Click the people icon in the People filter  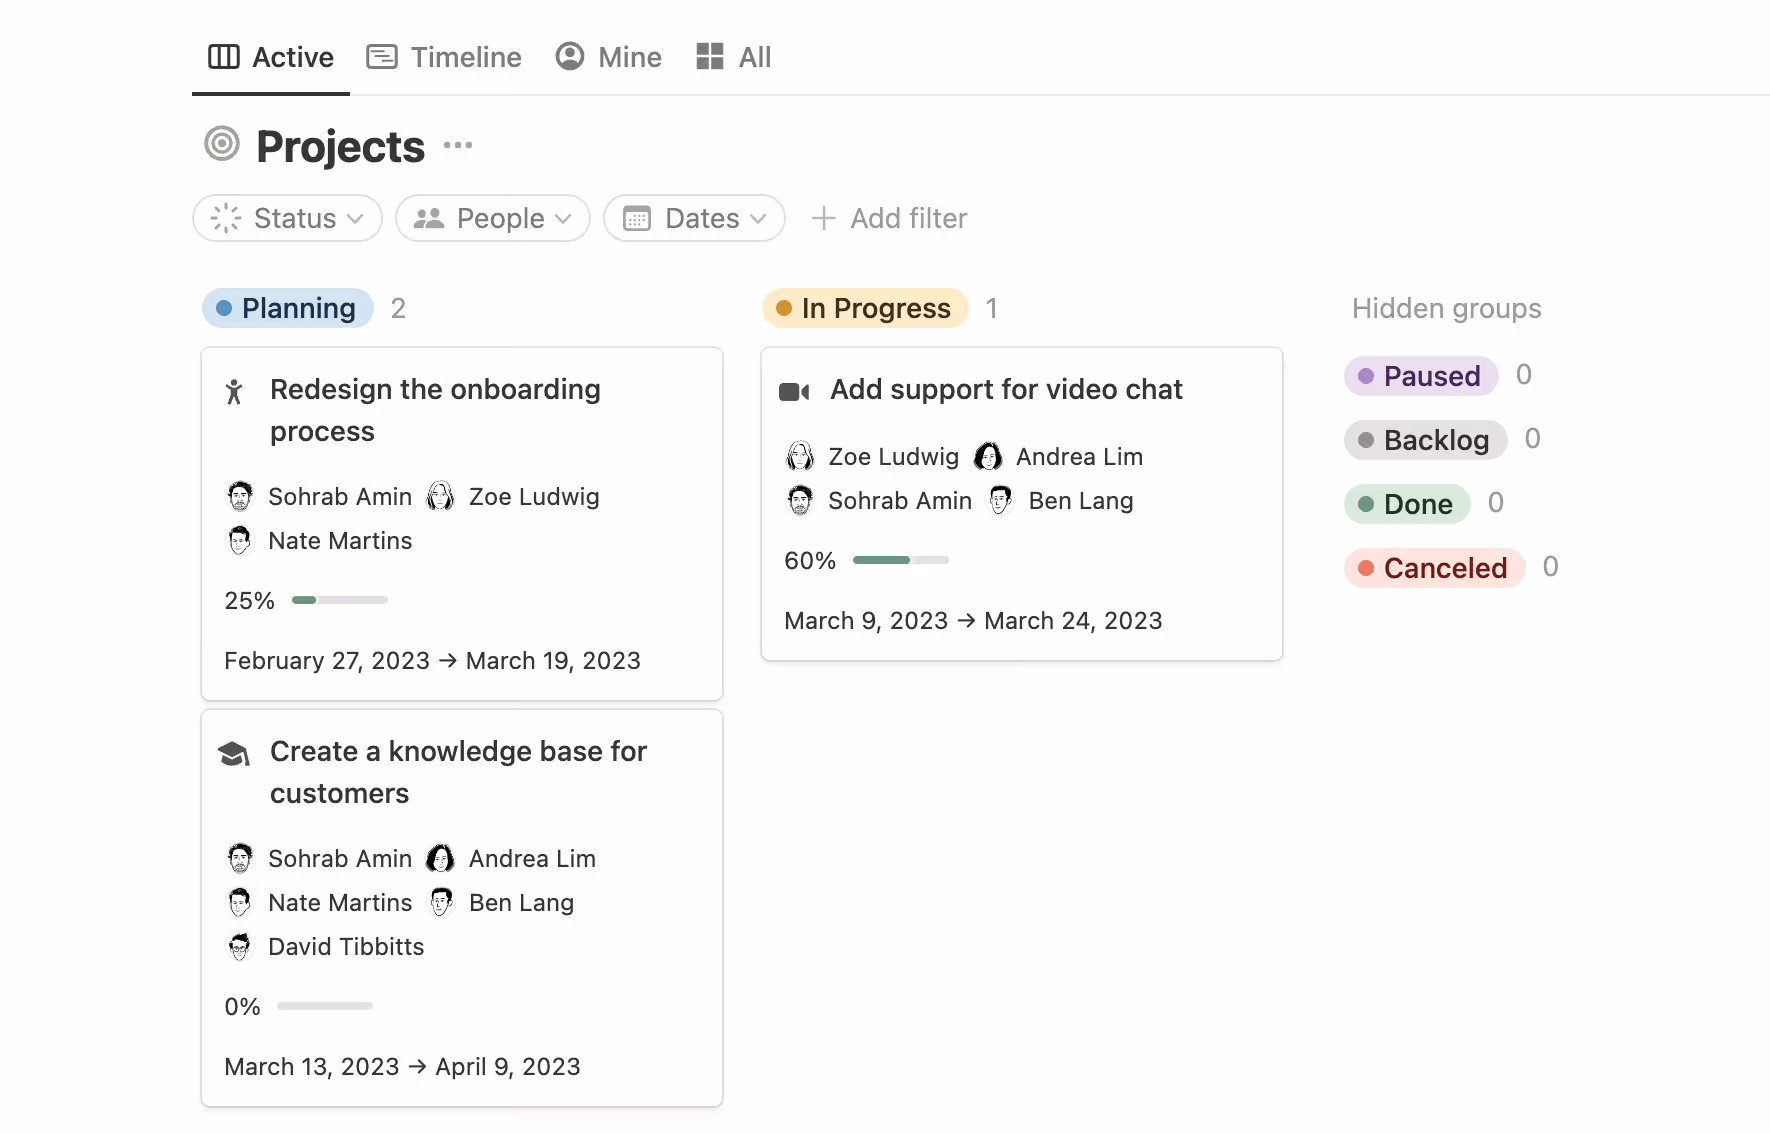[x=430, y=218]
